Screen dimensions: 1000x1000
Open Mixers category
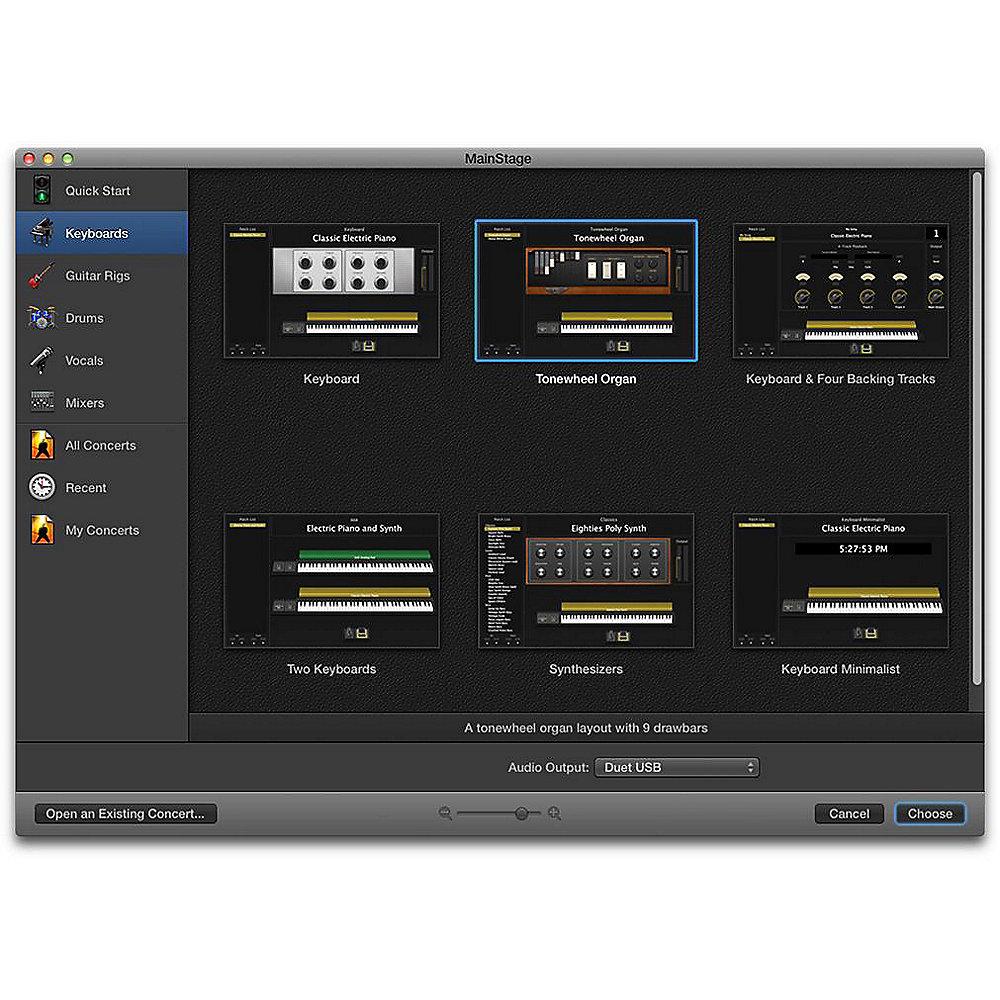(x=102, y=402)
